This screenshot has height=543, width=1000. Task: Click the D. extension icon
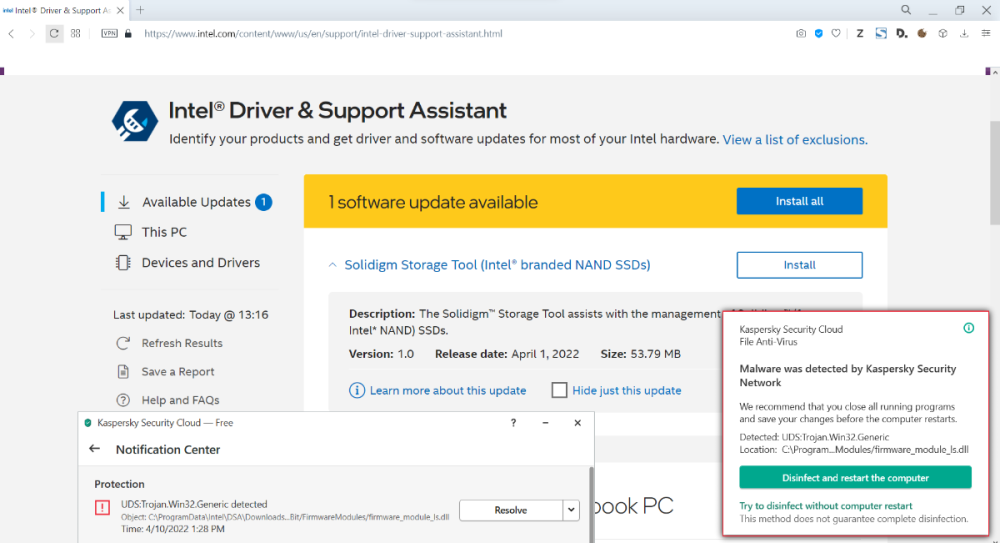click(x=901, y=34)
